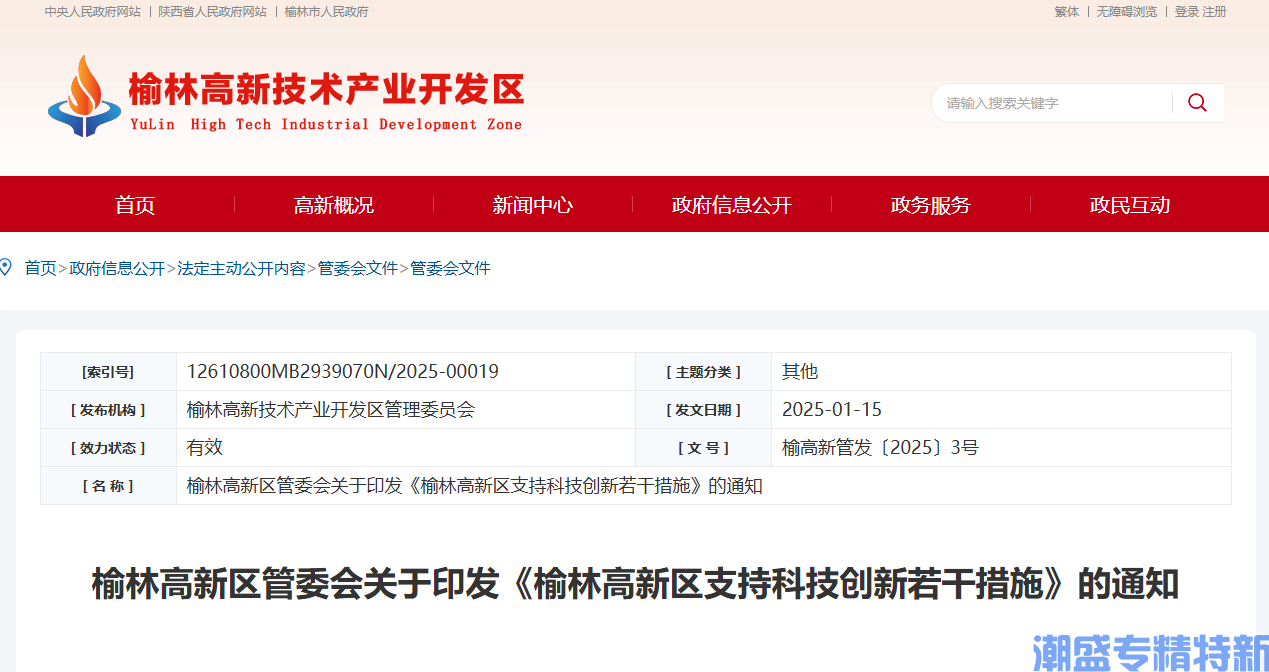Click the bold article headline

point(635,584)
